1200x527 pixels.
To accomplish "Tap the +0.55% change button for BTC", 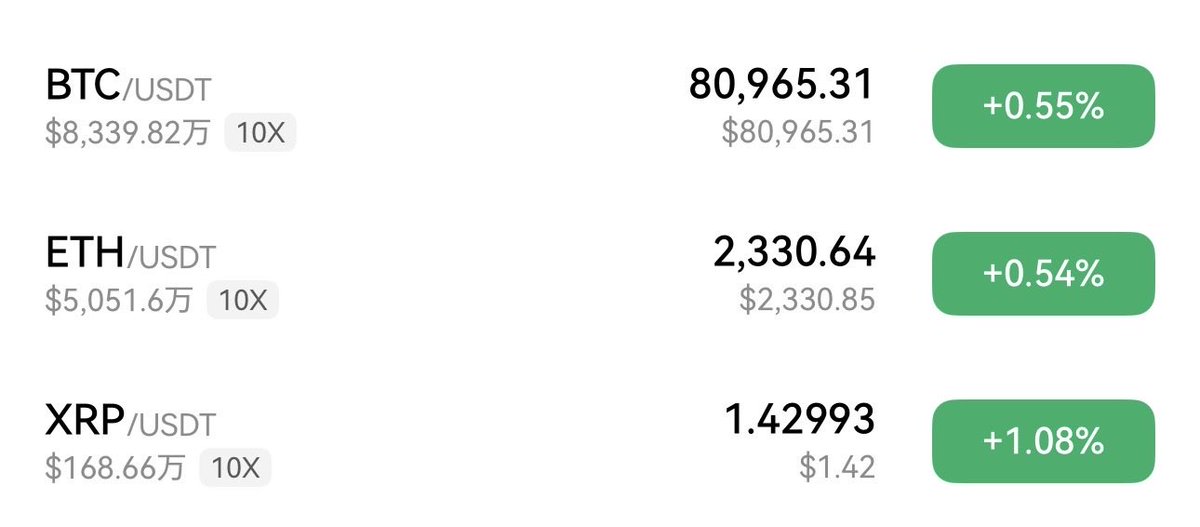I will click(1043, 106).
